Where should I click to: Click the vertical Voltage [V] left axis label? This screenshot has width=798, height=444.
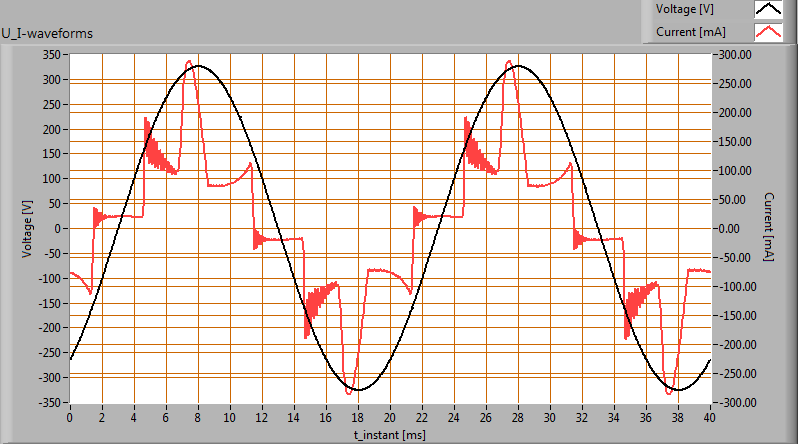click(x=27, y=228)
